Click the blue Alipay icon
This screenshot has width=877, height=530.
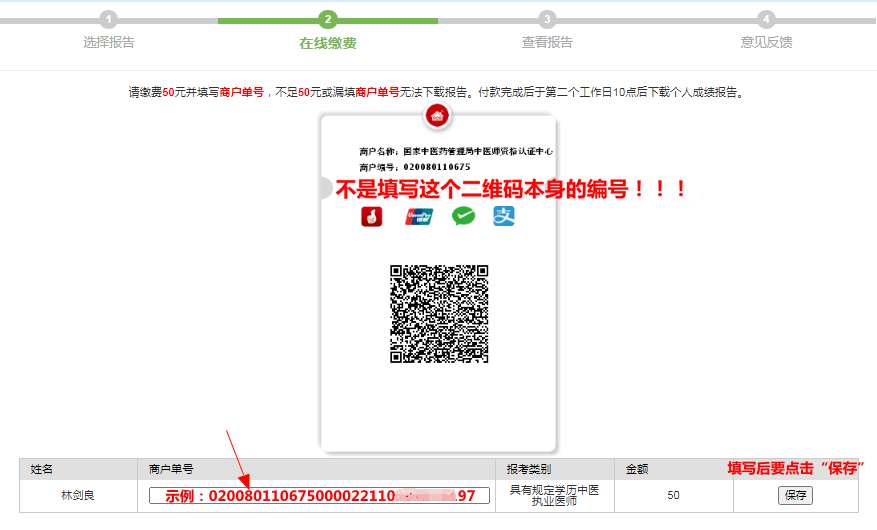pos(504,216)
